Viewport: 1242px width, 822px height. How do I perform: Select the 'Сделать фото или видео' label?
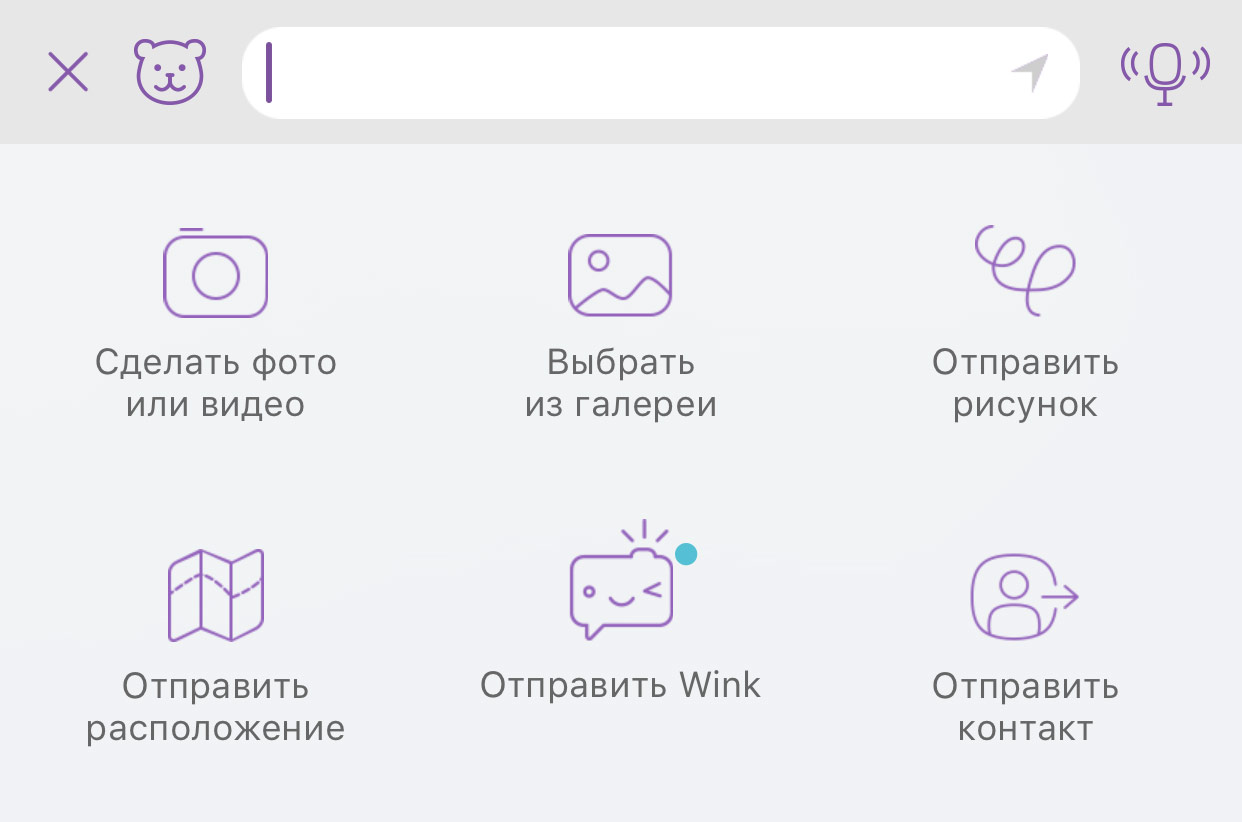click(x=216, y=383)
